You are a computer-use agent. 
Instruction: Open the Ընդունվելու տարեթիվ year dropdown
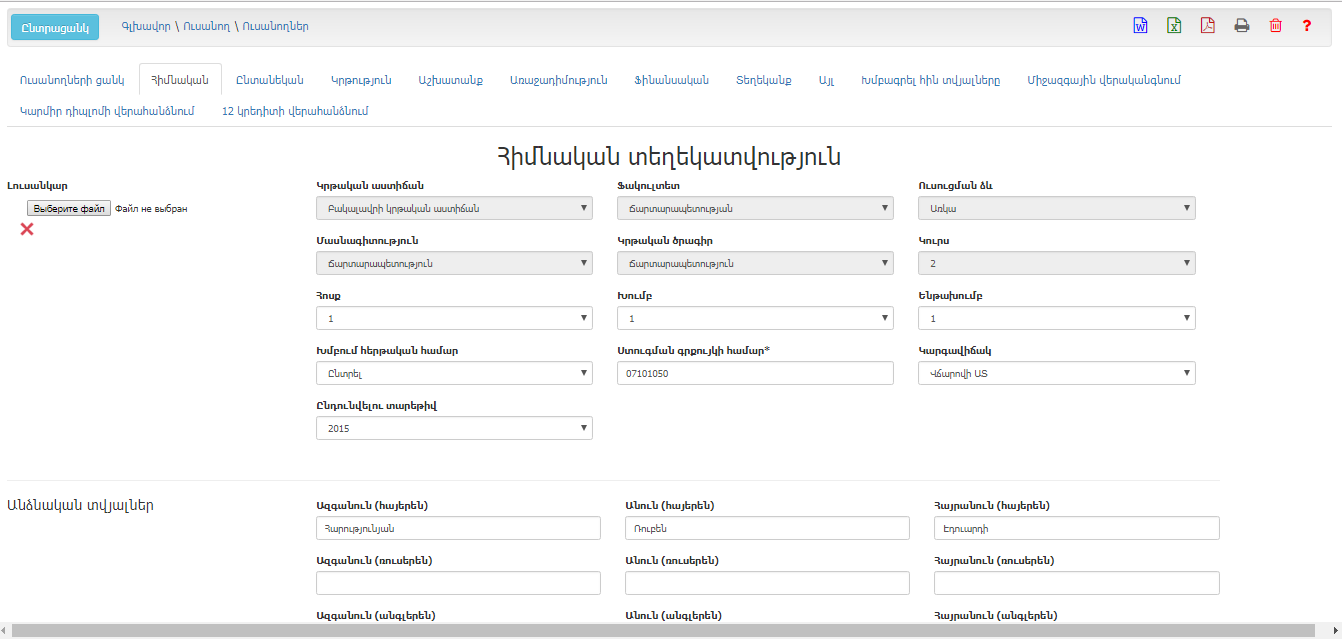(x=454, y=428)
